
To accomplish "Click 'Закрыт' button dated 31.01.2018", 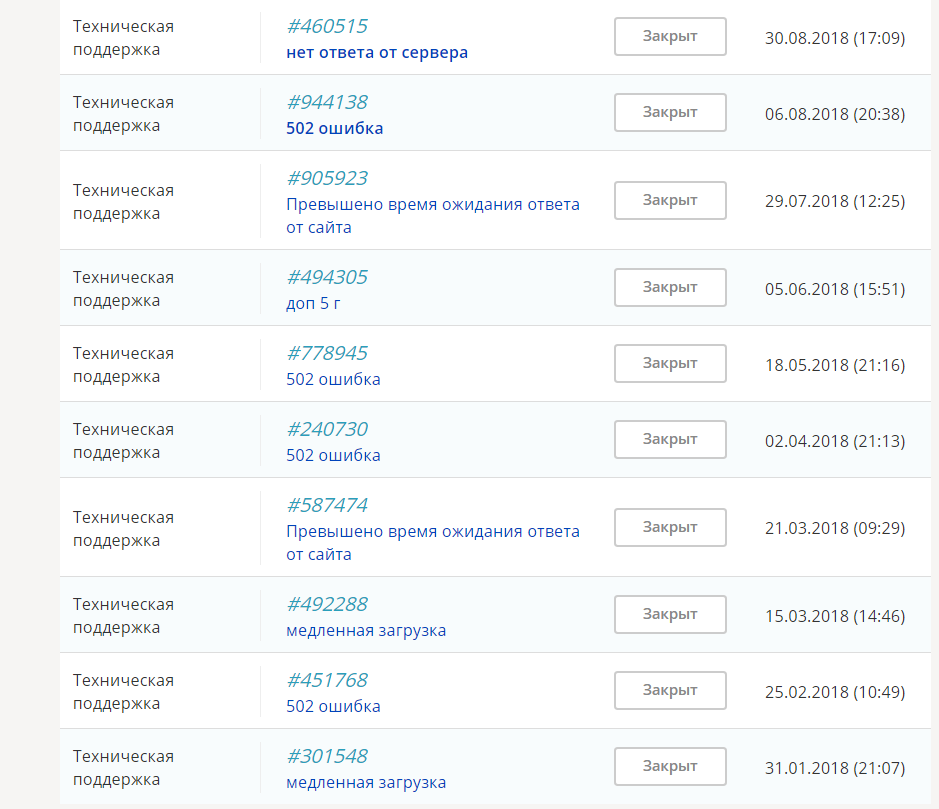I will point(670,766).
